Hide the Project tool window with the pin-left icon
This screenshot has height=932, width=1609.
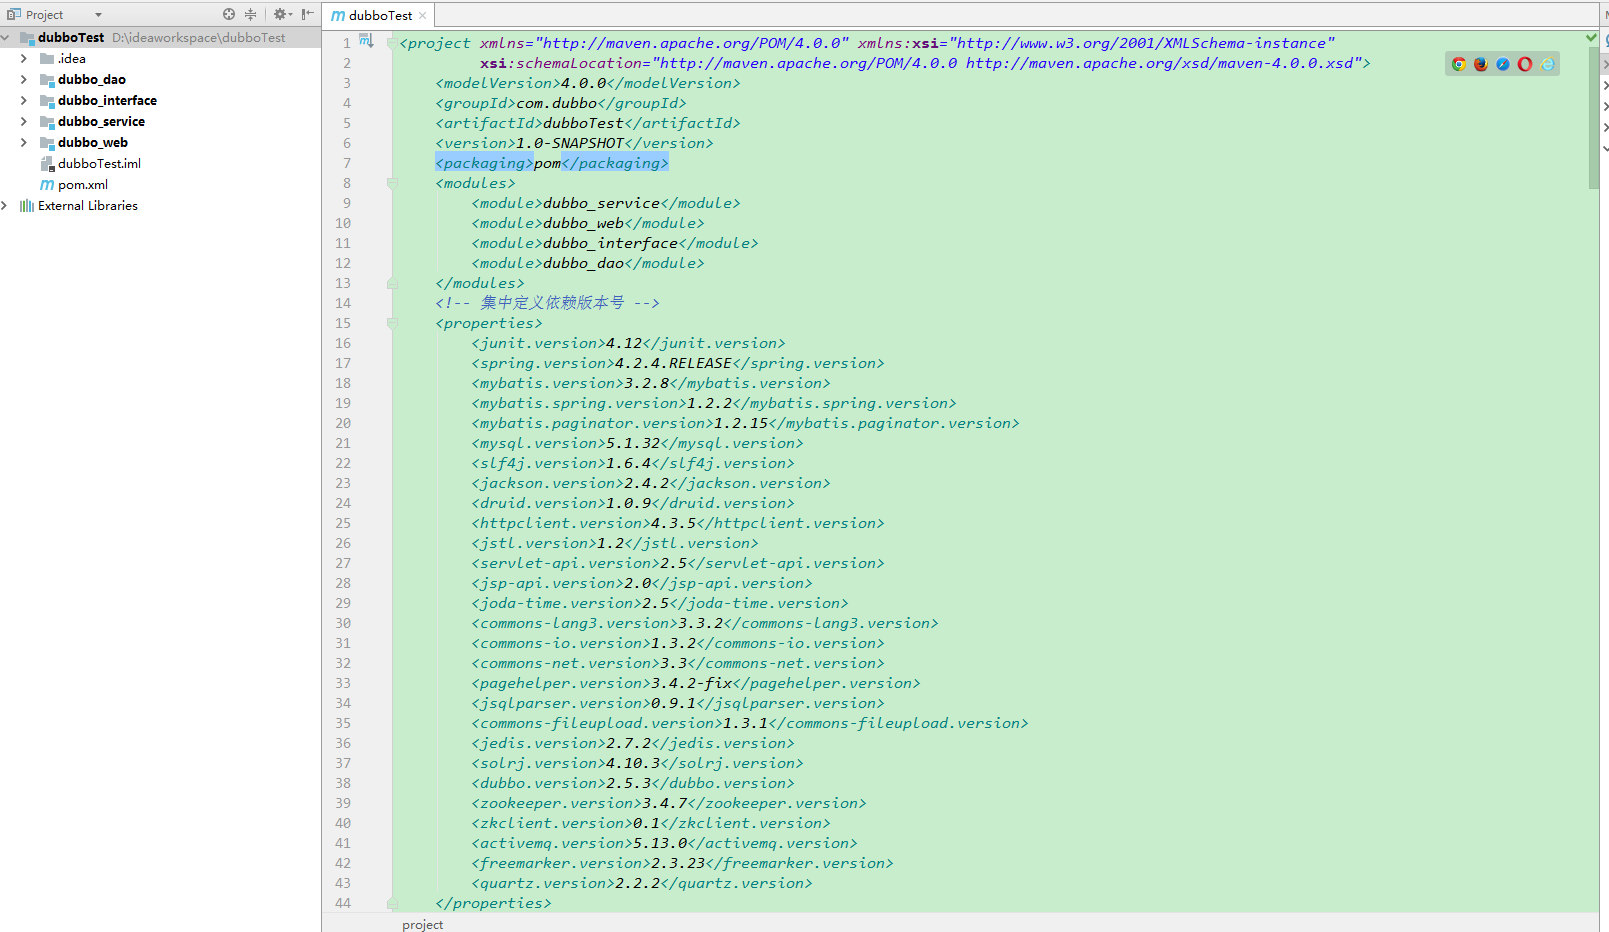307,14
